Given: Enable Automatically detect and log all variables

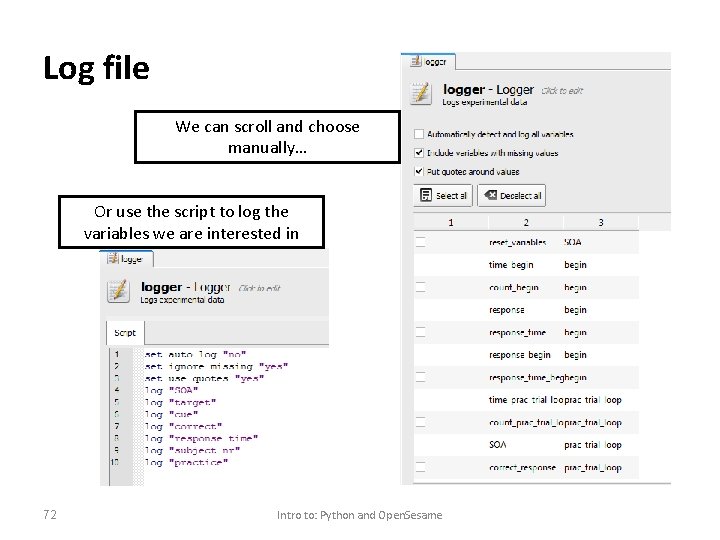Looking at the screenshot, I should pyautogui.click(x=419, y=134).
